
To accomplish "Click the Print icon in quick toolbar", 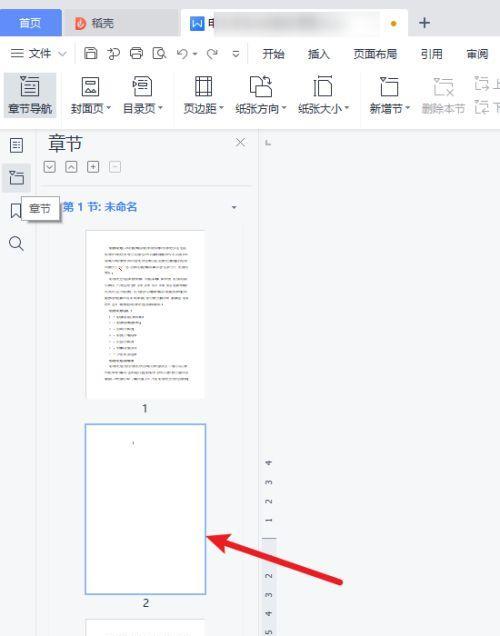I will 136,53.
